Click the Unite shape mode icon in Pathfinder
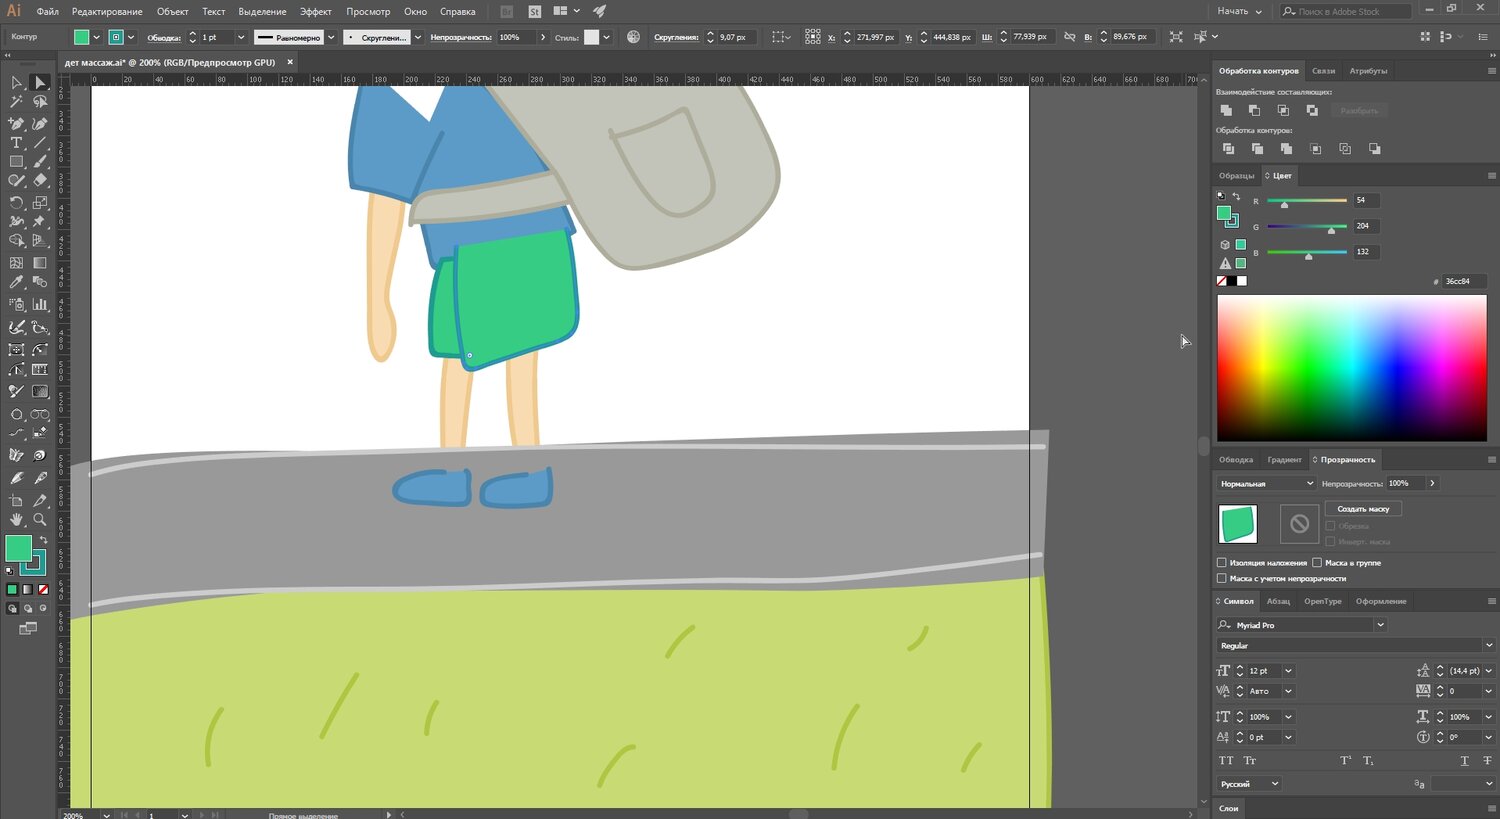Screen dimensions: 1500x819 (1226, 110)
